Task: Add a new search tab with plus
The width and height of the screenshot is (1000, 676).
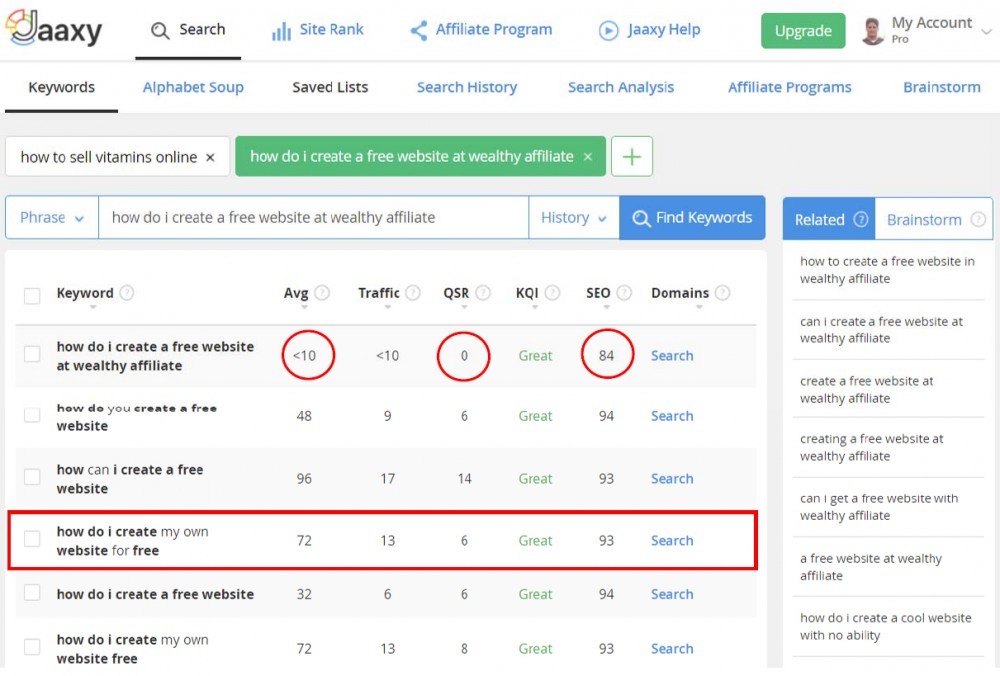Action: (x=631, y=156)
